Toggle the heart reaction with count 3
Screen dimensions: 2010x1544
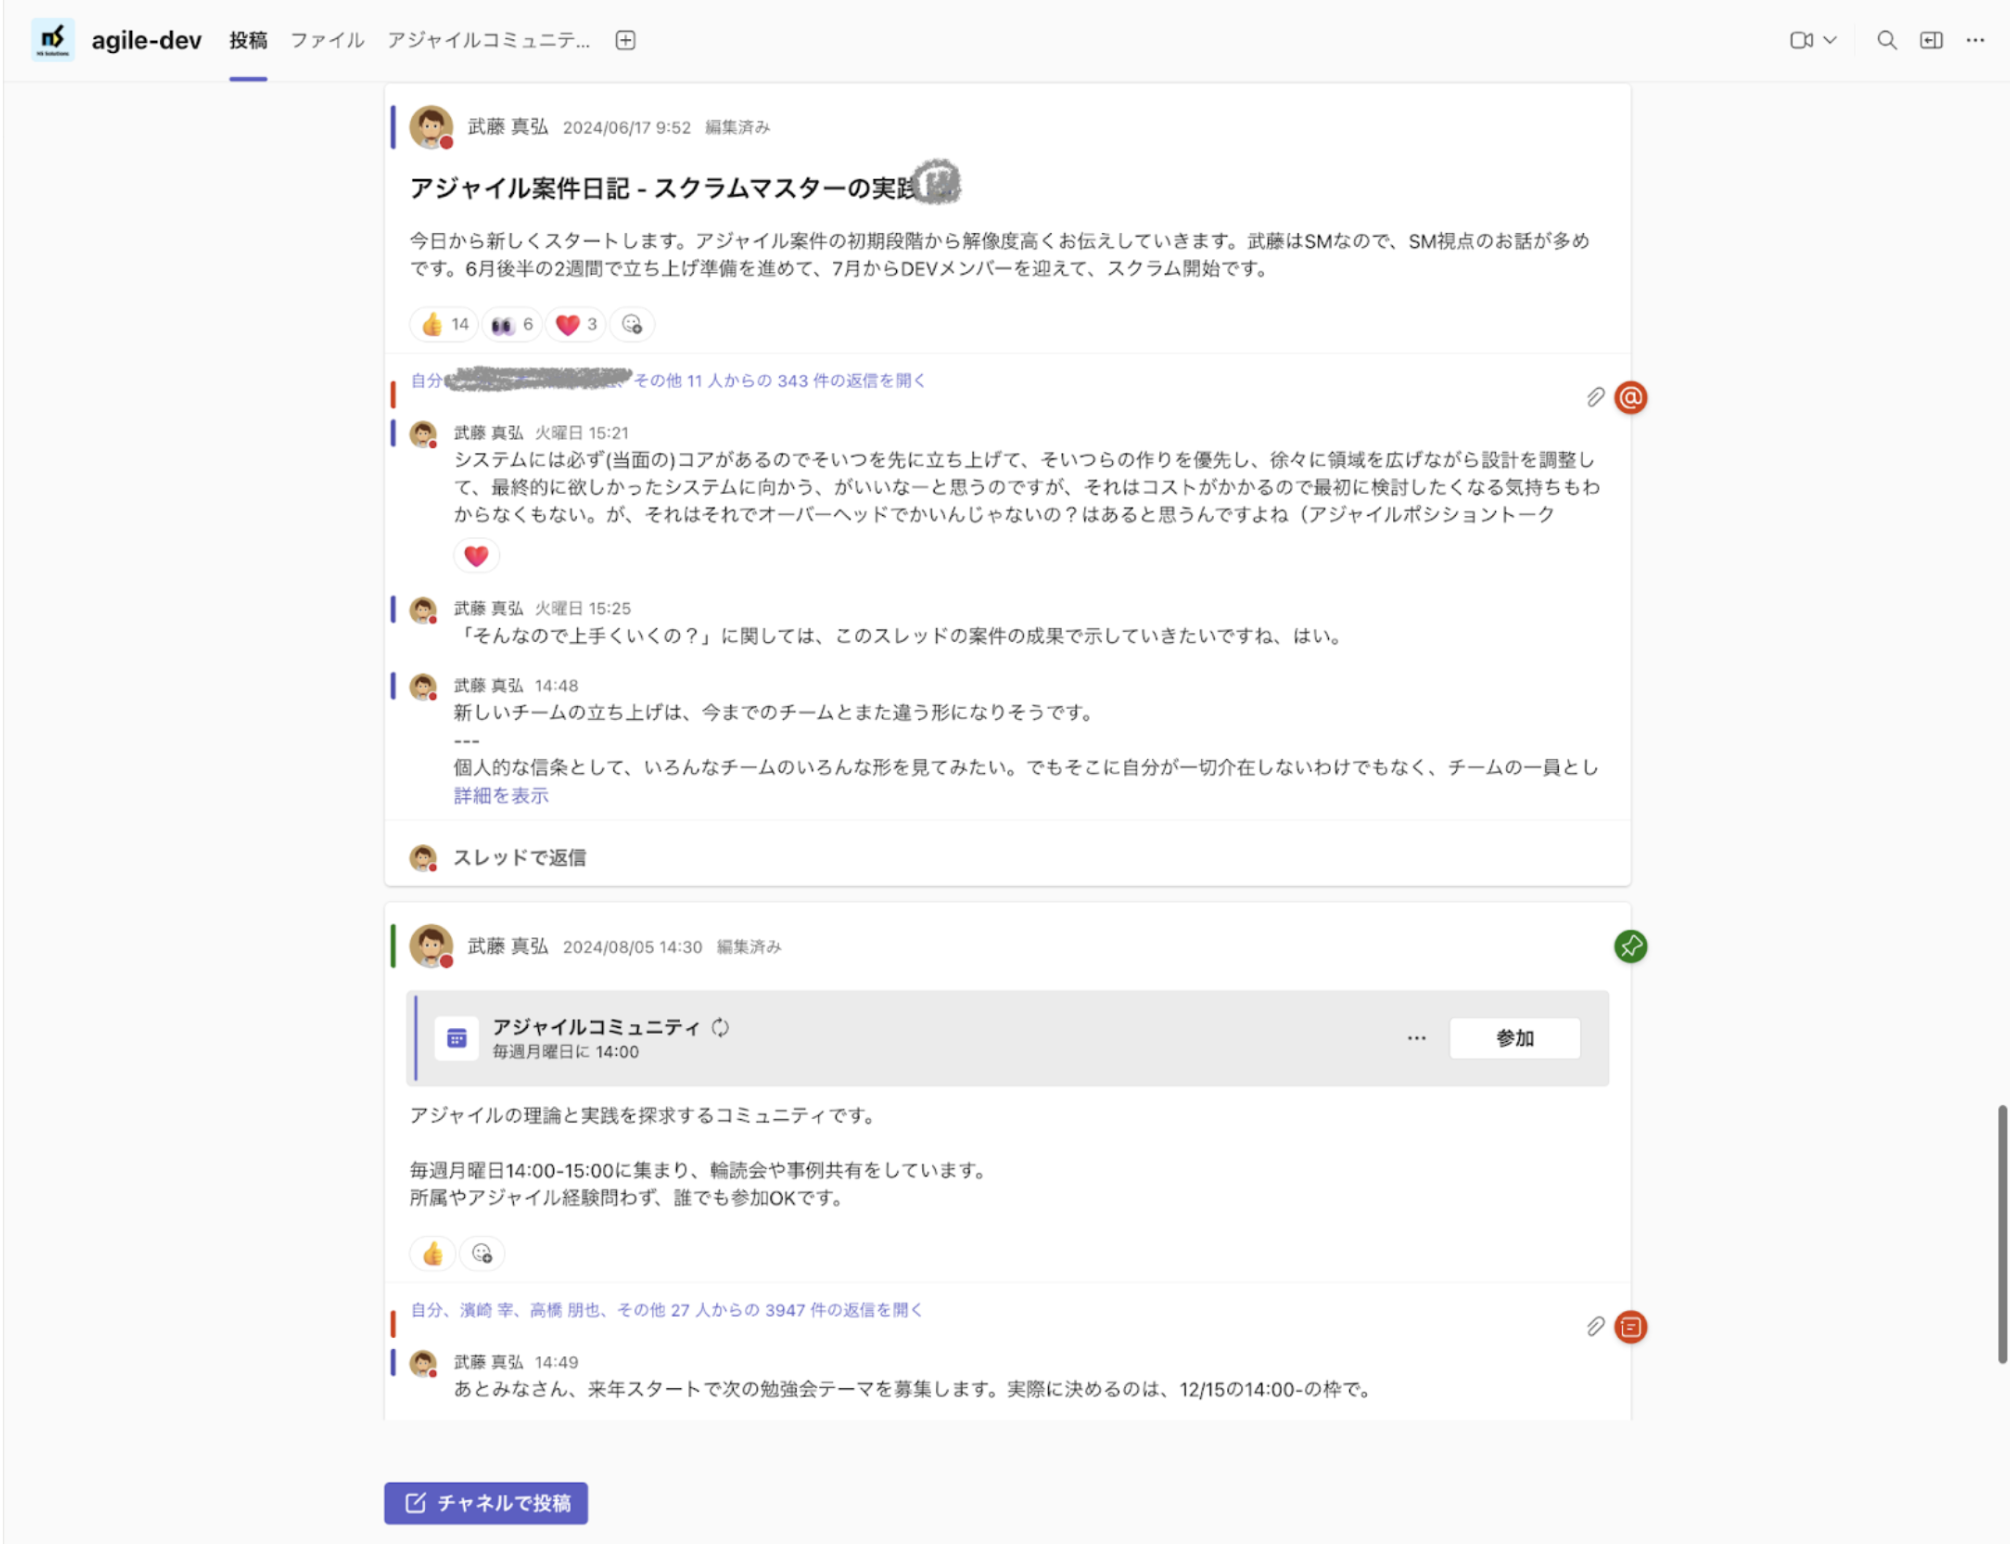pos(576,324)
